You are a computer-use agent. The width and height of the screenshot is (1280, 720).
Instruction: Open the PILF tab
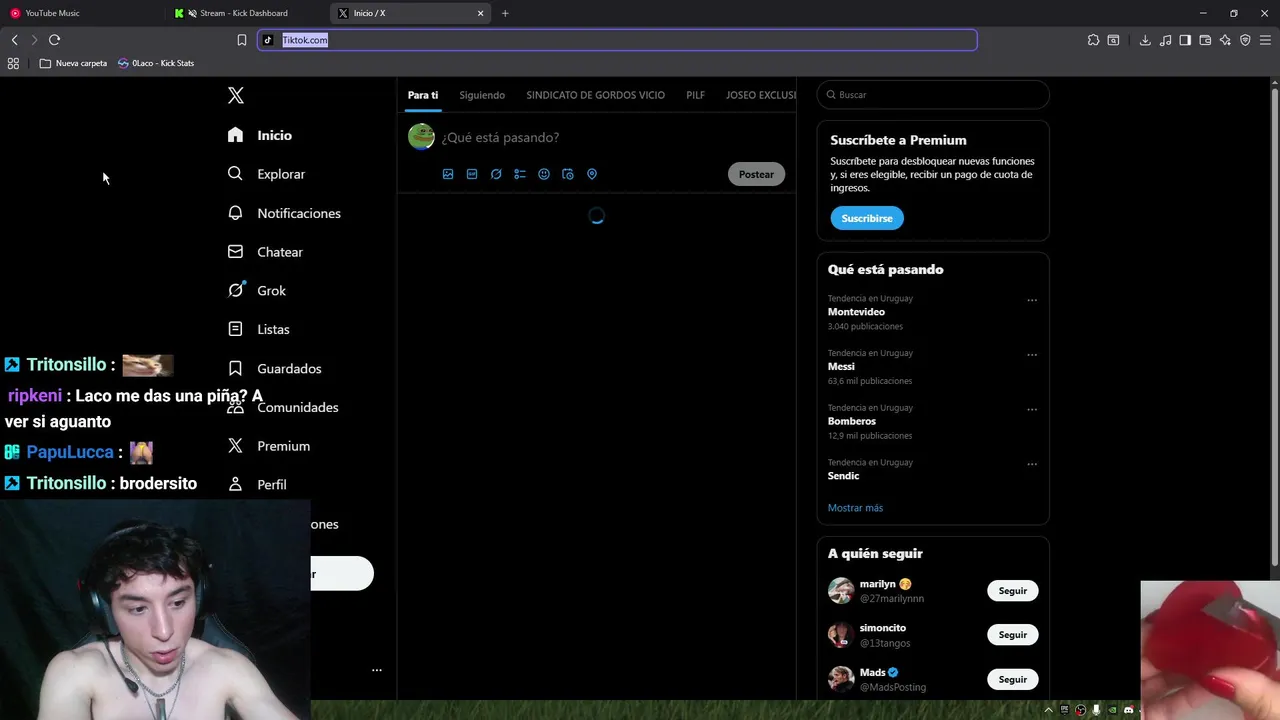pos(695,95)
